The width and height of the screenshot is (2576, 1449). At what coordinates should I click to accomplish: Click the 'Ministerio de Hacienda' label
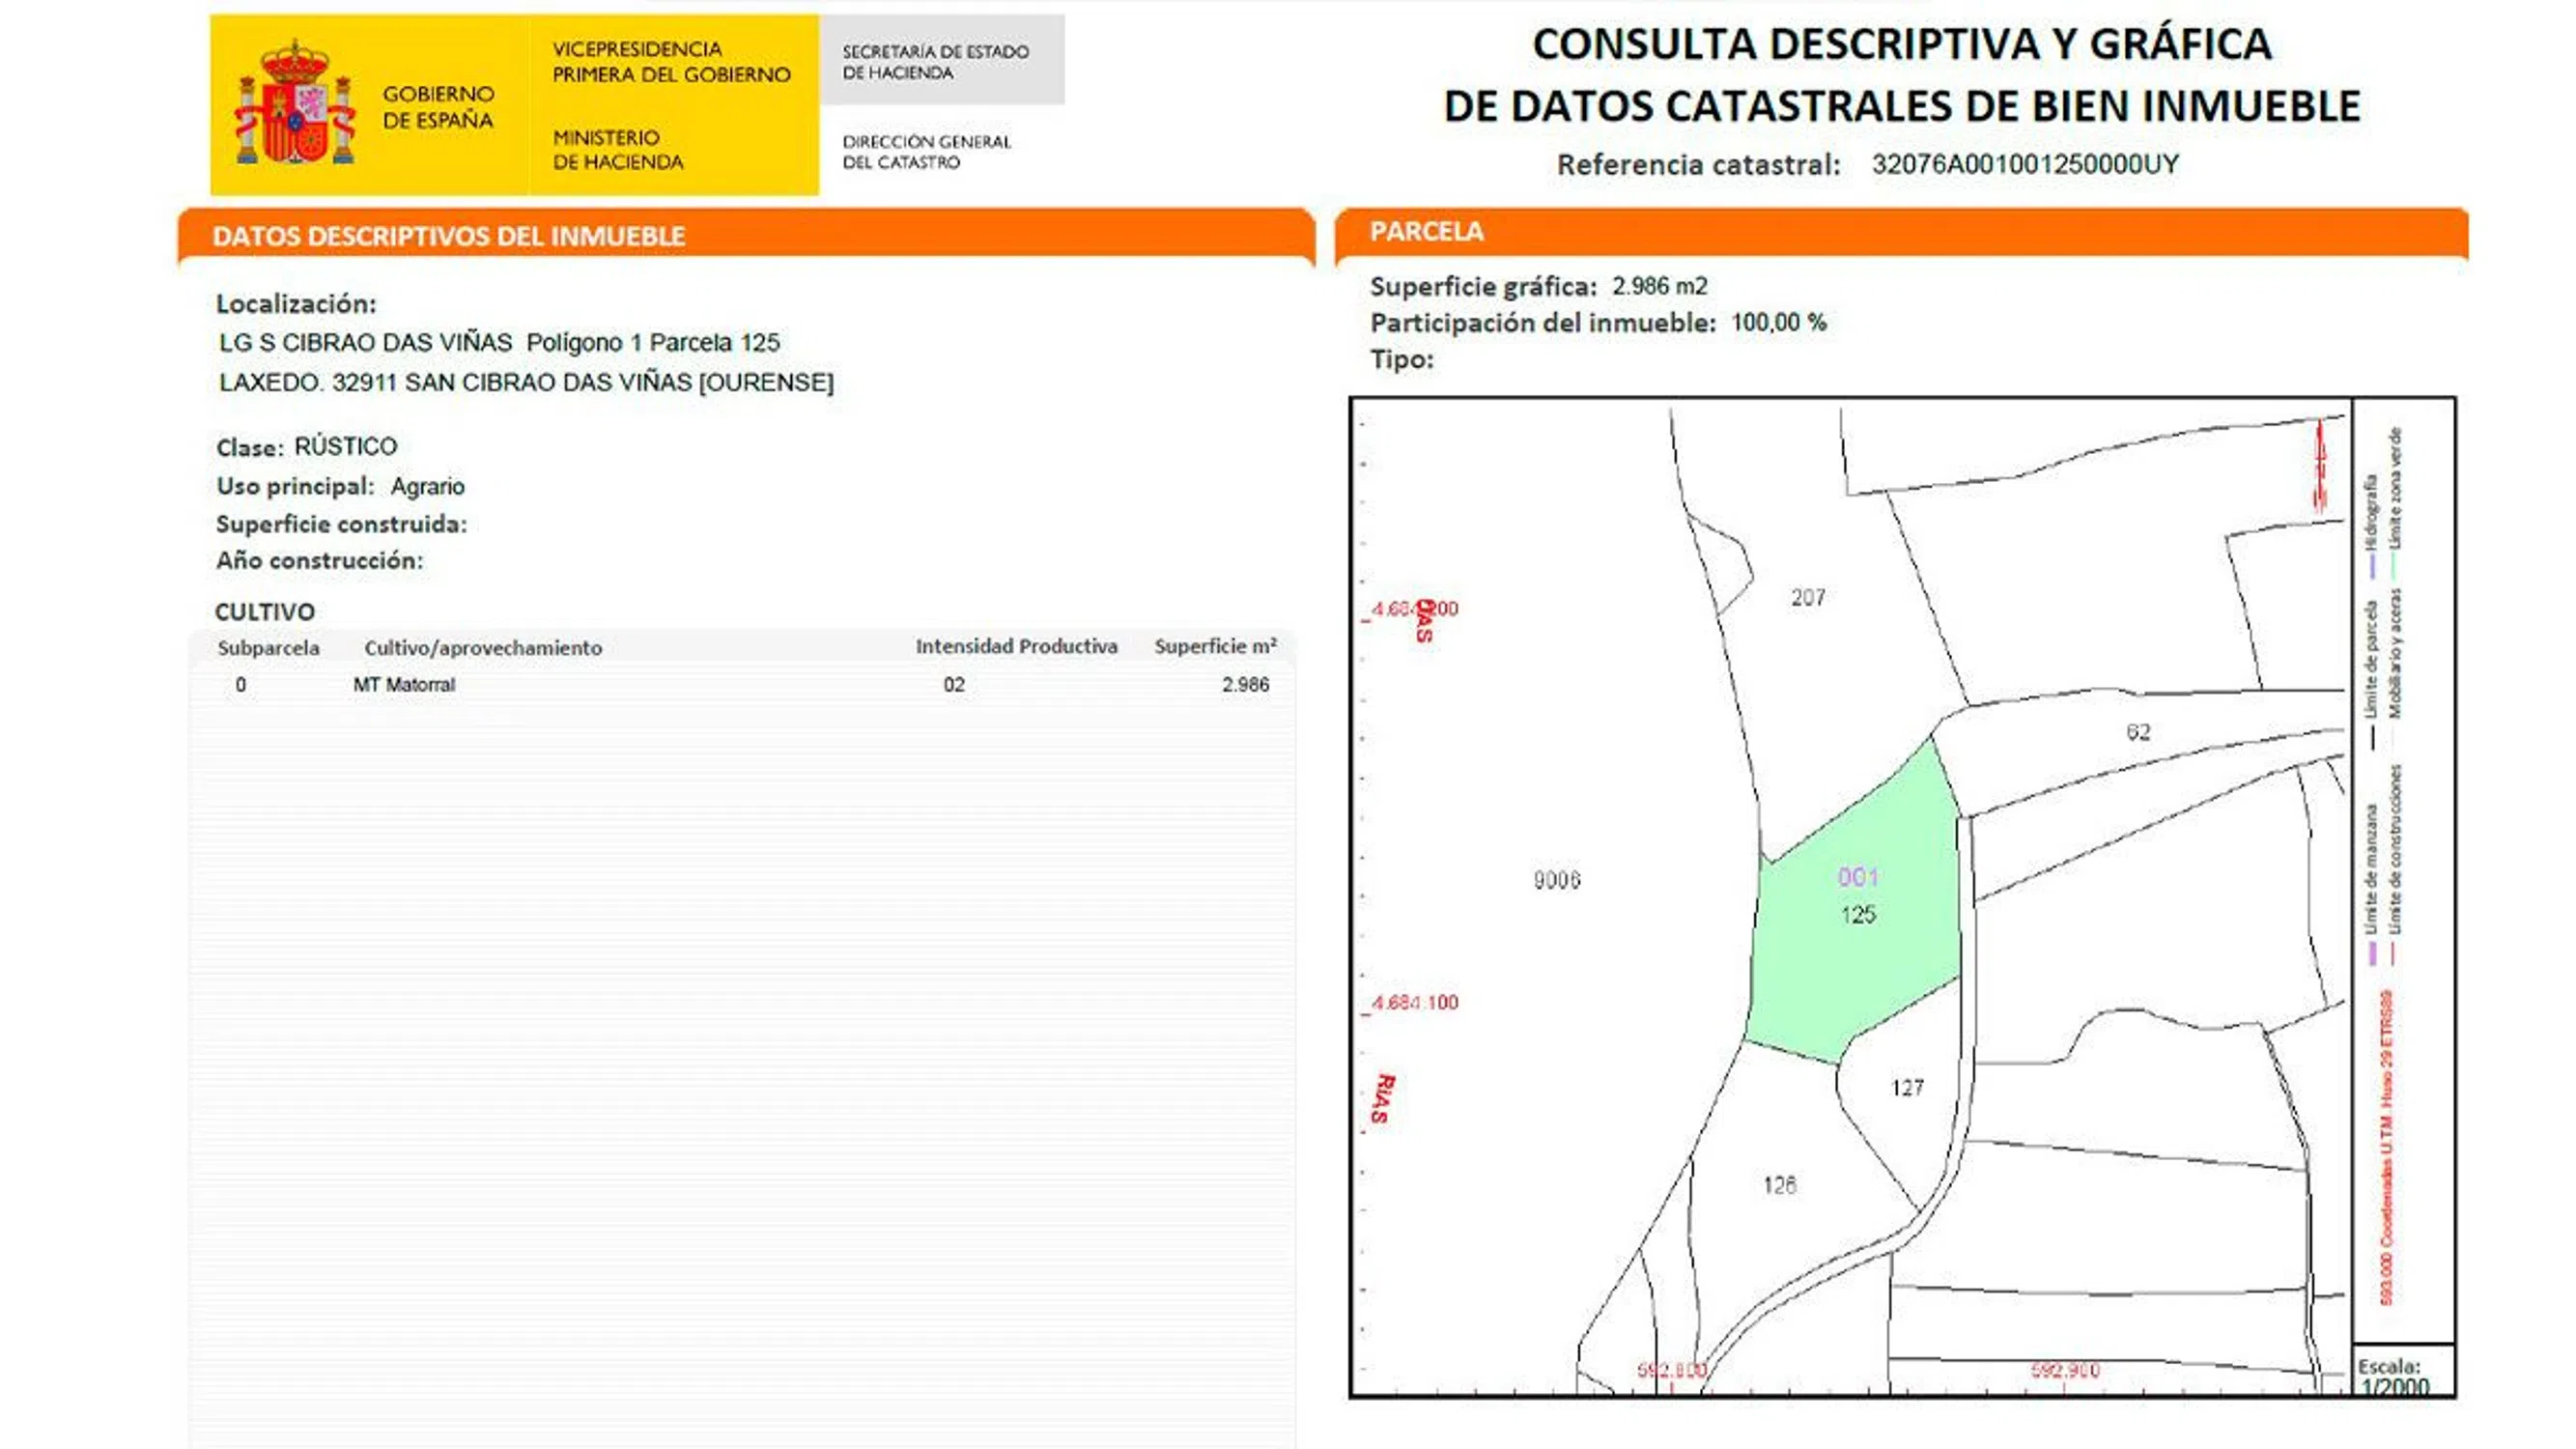(618, 150)
